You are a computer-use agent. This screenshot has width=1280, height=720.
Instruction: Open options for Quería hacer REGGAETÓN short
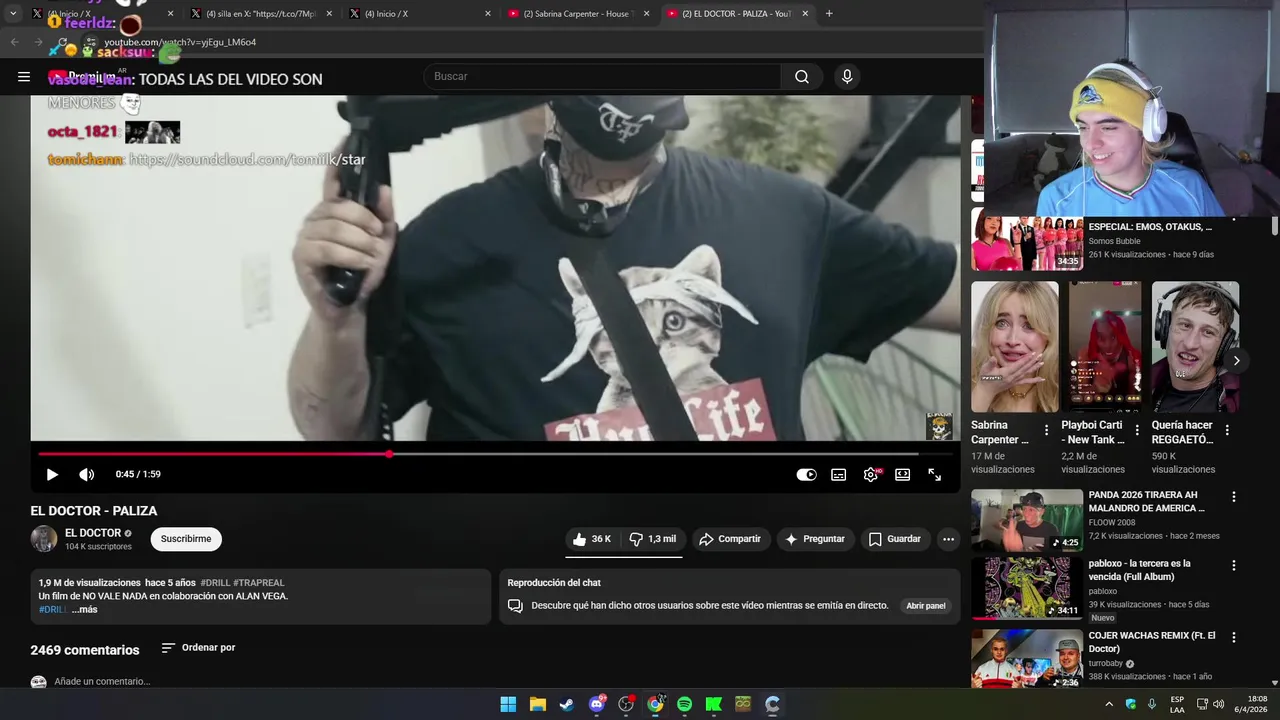pos(1227,430)
